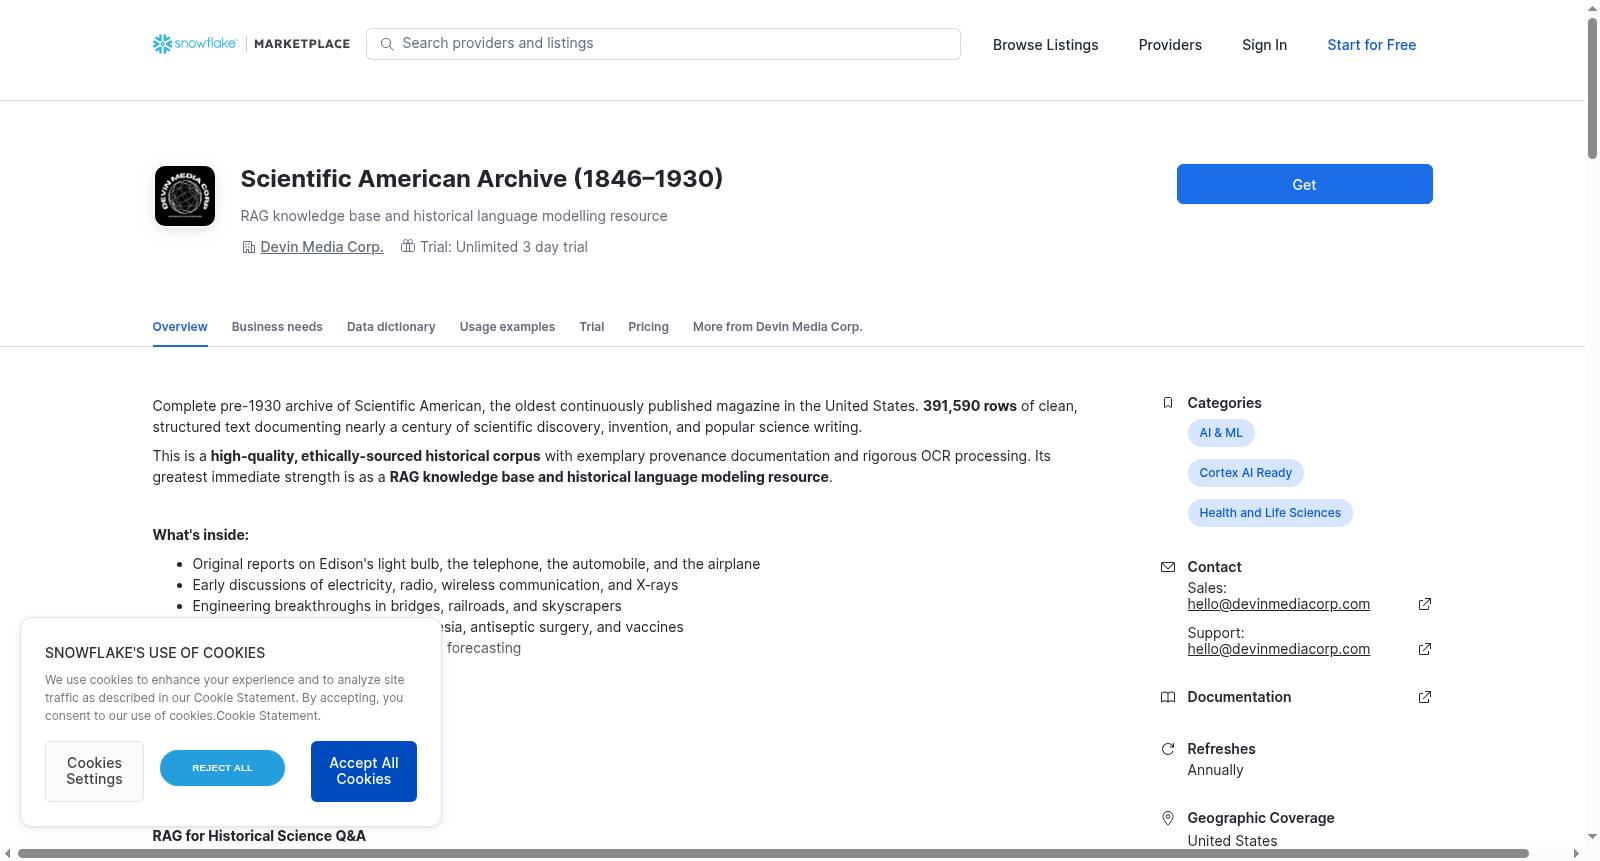Click the Snowflake logo icon
1600x861 pixels.
pyautogui.click(x=162, y=44)
